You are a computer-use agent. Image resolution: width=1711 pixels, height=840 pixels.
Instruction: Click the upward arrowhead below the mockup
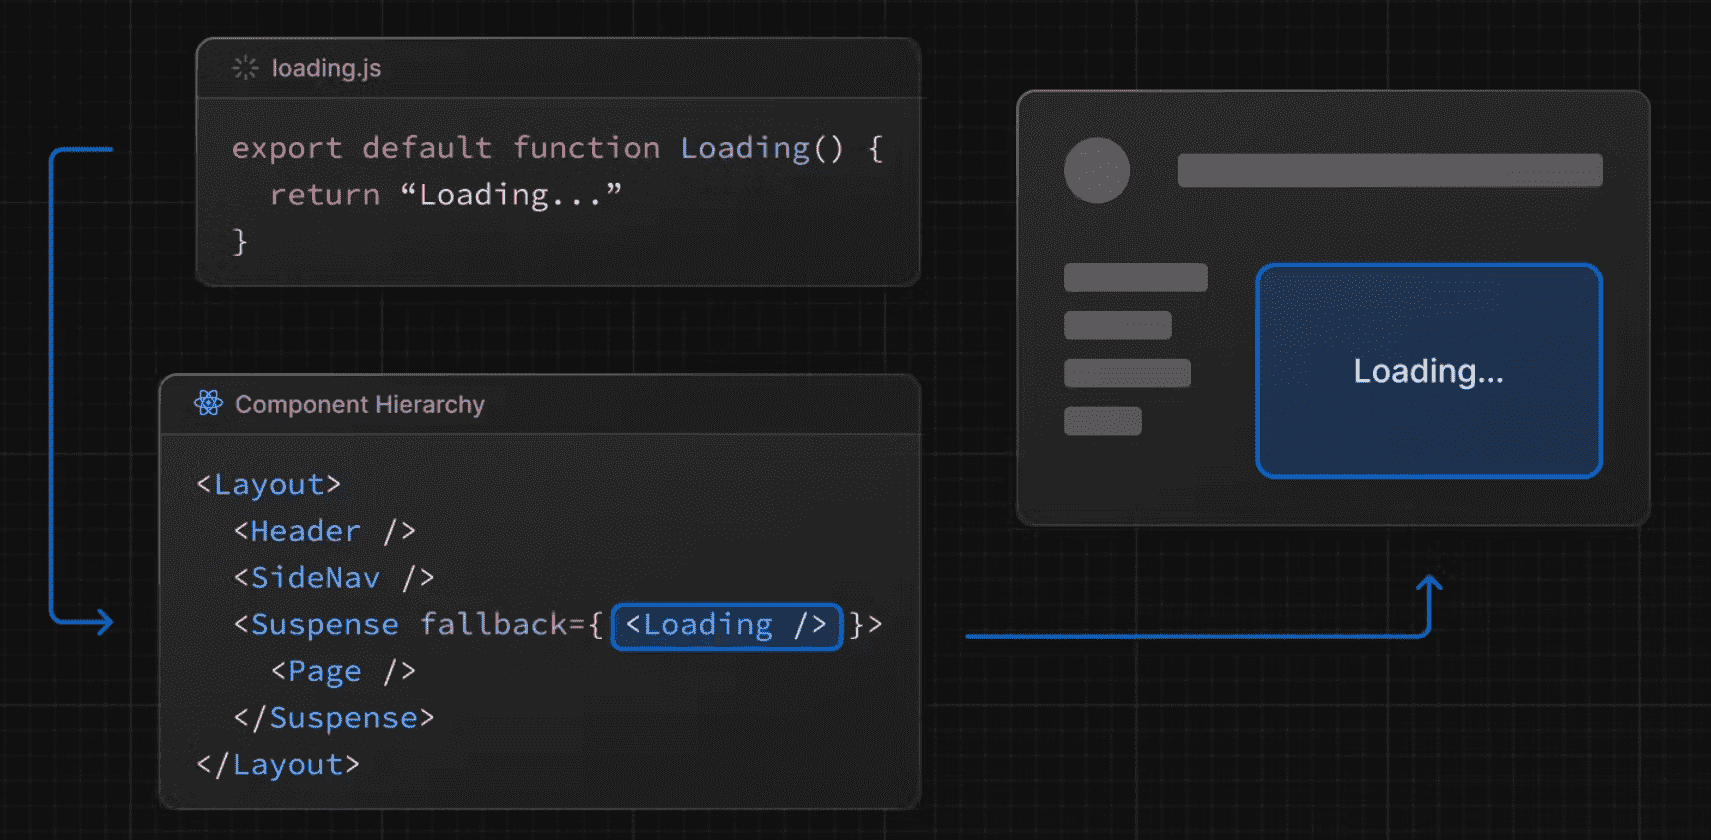1429,583
